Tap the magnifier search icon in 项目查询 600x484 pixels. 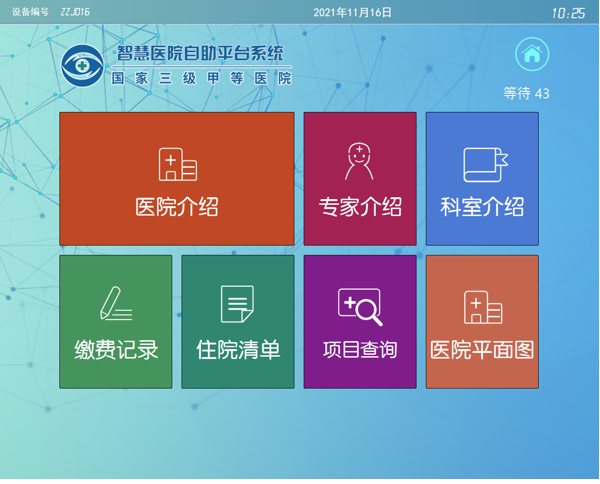click(x=360, y=307)
